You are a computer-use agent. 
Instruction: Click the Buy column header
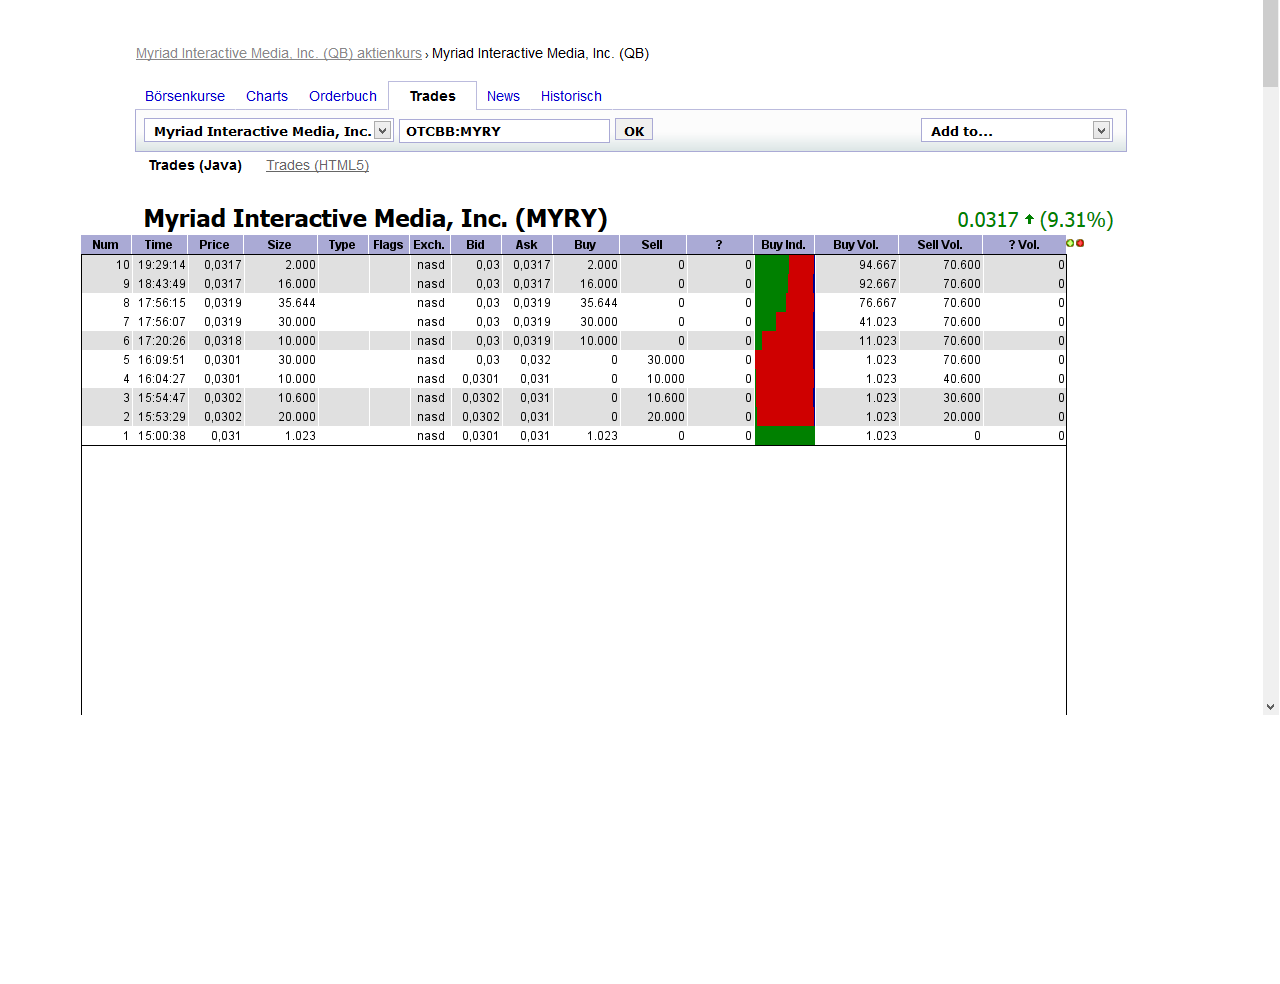pos(585,245)
